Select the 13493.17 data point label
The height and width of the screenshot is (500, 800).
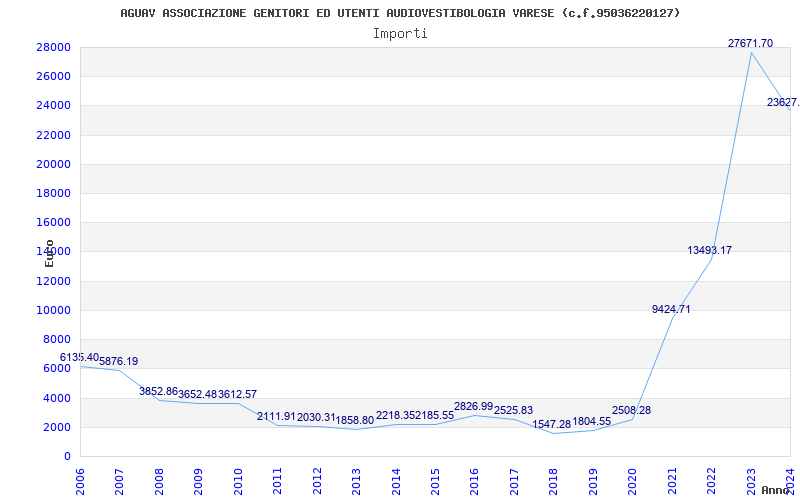[x=710, y=250]
